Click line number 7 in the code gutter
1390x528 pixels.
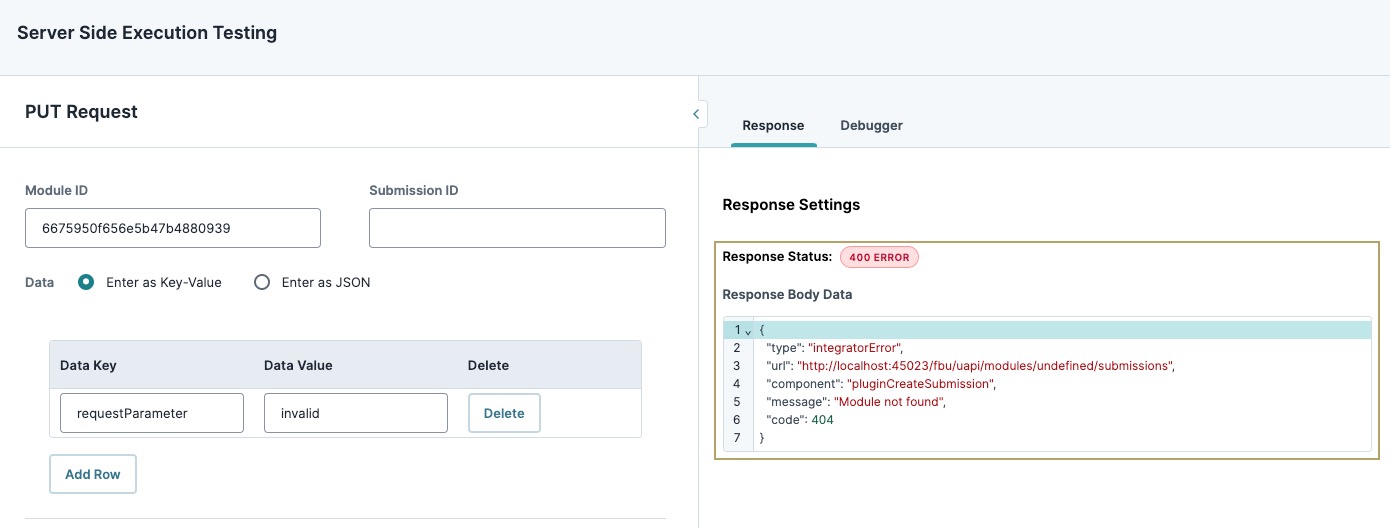[737, 438]
